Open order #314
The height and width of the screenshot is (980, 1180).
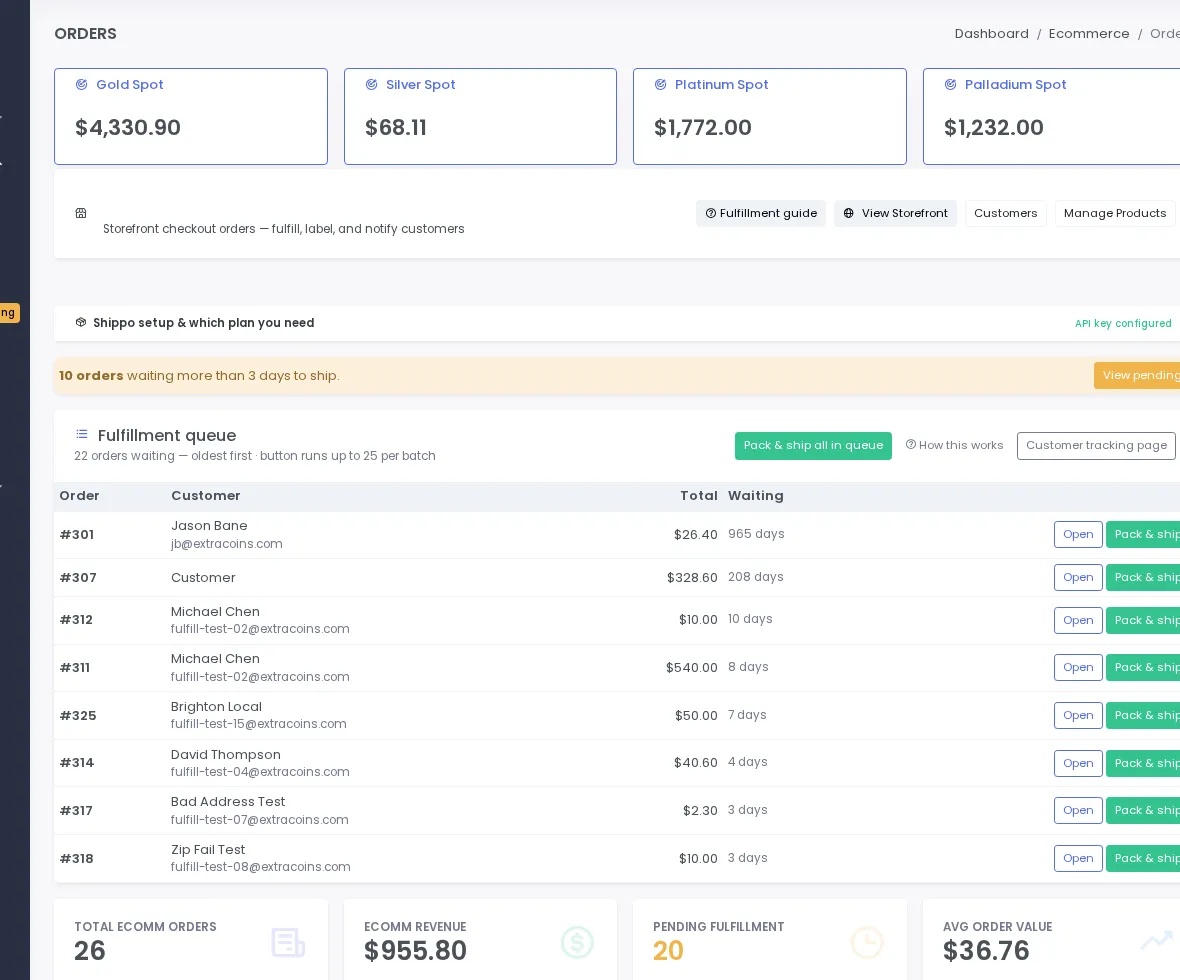(1078, 763)
